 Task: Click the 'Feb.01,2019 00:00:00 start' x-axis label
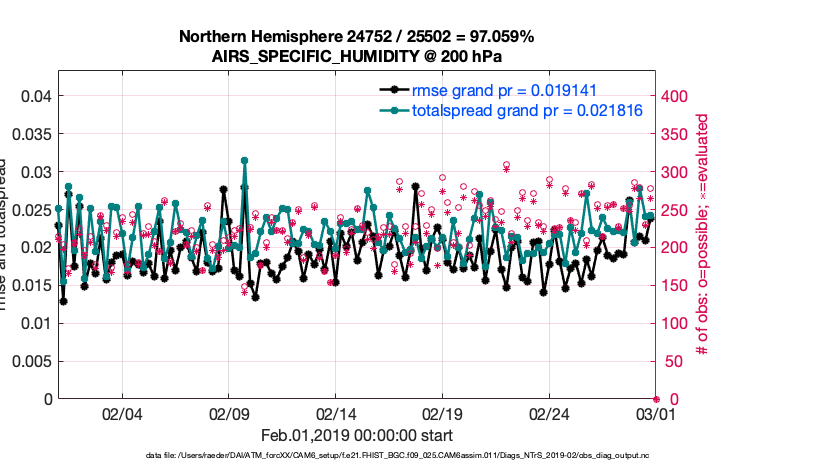click(356, 436)
